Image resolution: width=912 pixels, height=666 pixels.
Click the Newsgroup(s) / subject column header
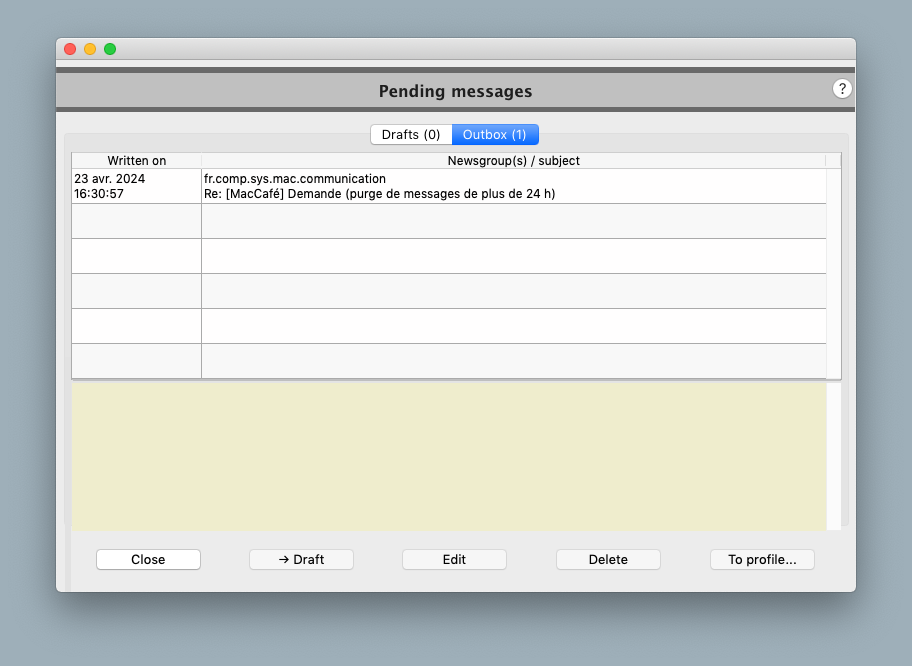pyautogui.click(x=513, y=160)
